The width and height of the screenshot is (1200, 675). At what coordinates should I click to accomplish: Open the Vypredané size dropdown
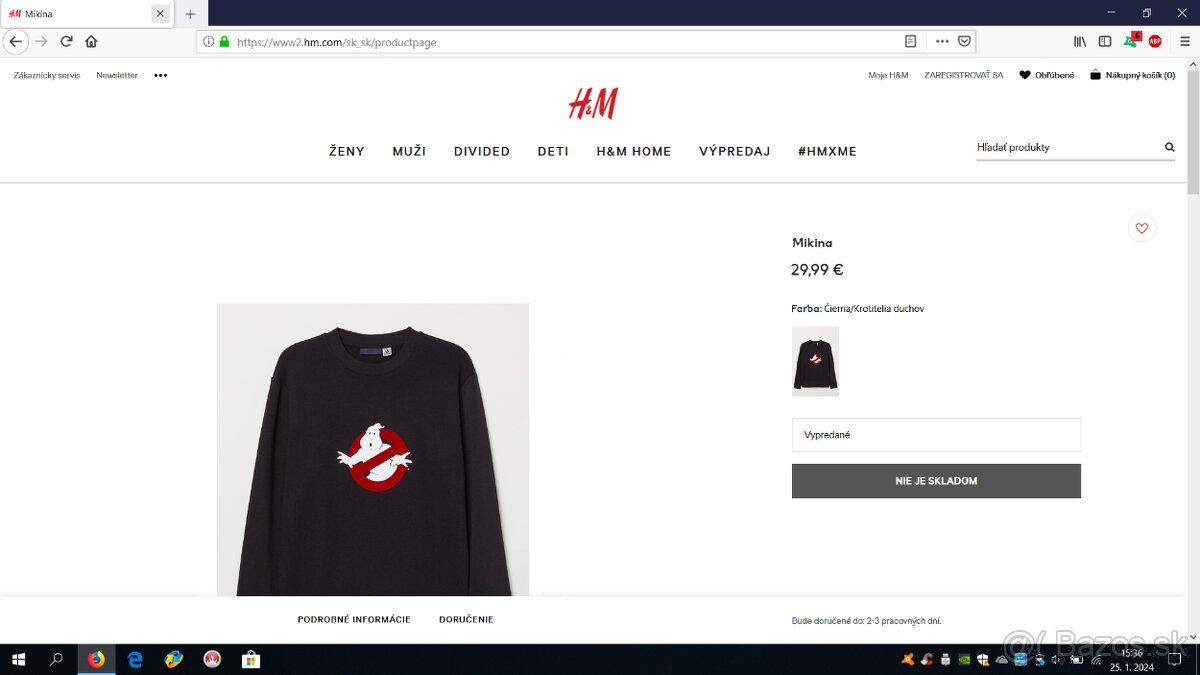coord(936,435)
